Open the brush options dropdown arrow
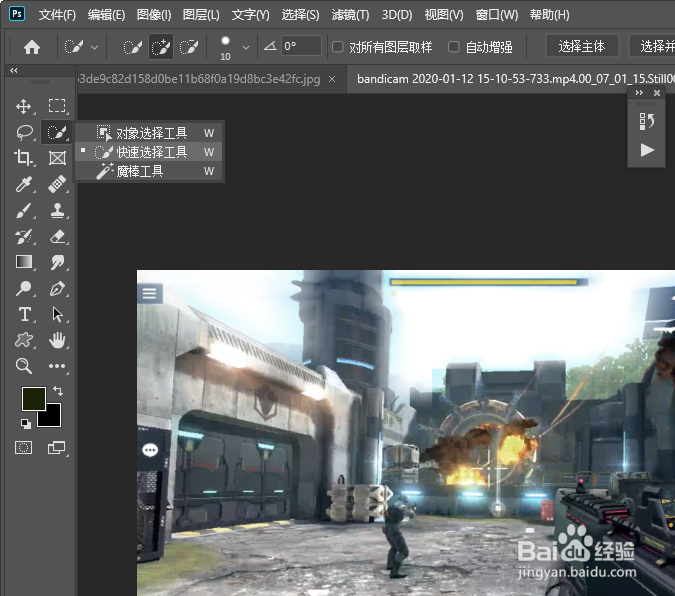 tap(246, 47)
